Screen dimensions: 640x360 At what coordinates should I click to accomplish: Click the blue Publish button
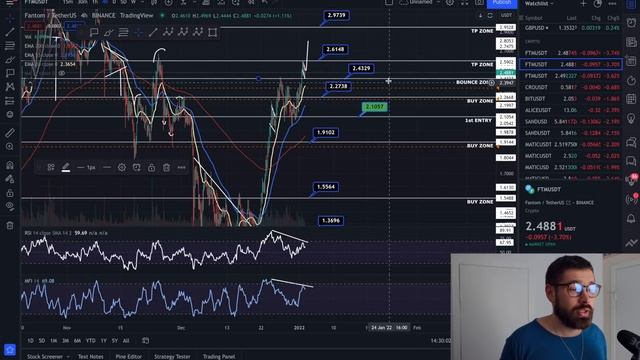pos(502,3)
